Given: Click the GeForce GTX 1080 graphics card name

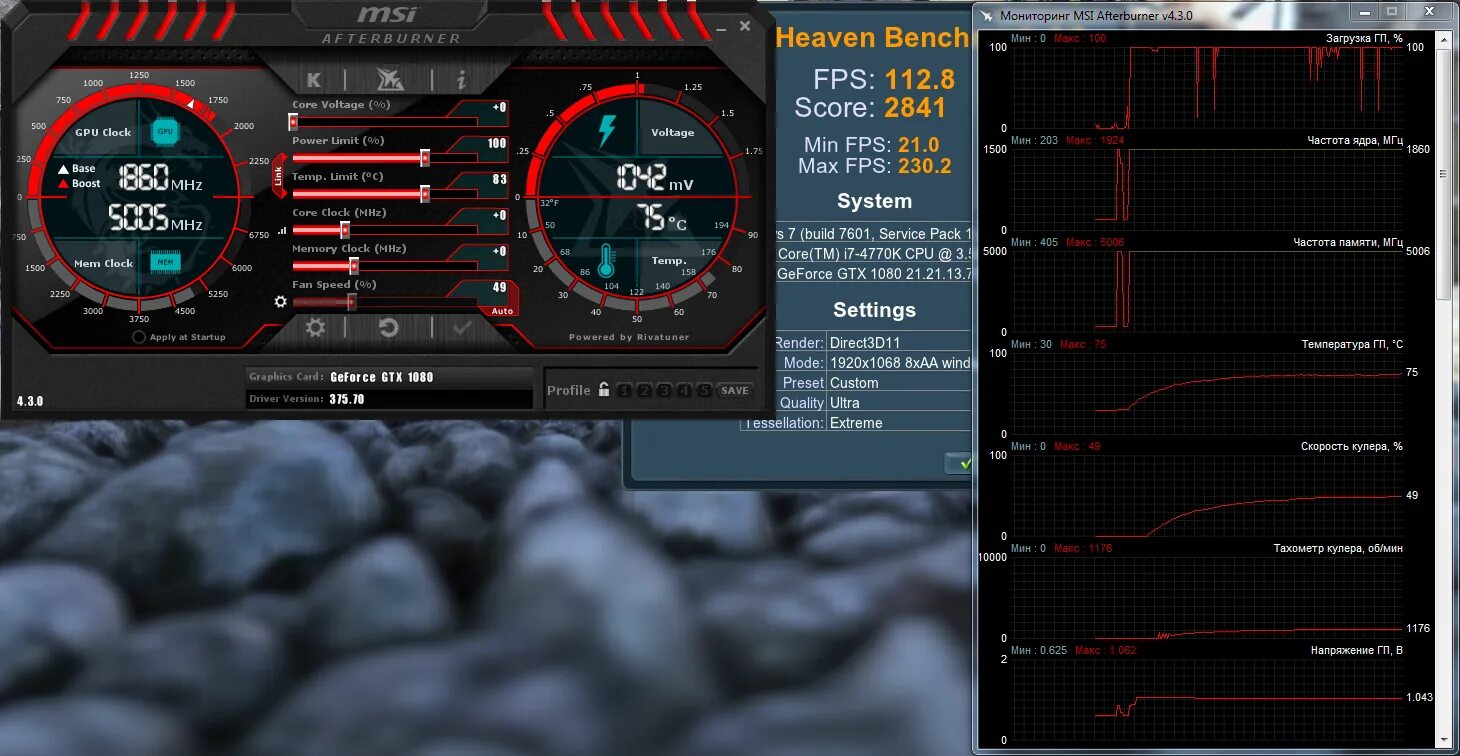Looking at the screenshot, I should click(382, 377).
